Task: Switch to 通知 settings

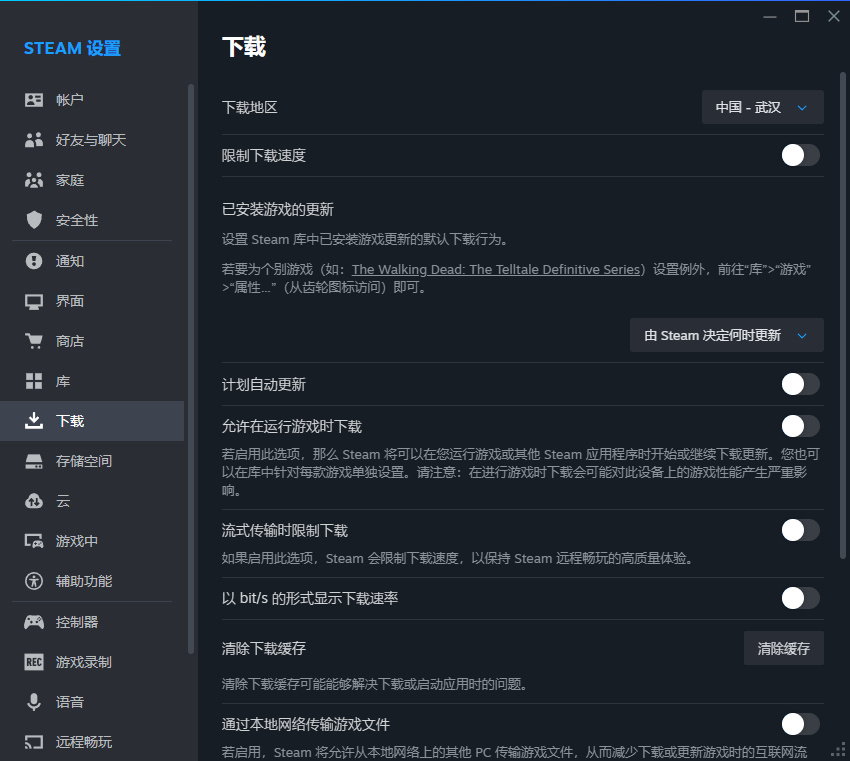Action: point(92,261)
